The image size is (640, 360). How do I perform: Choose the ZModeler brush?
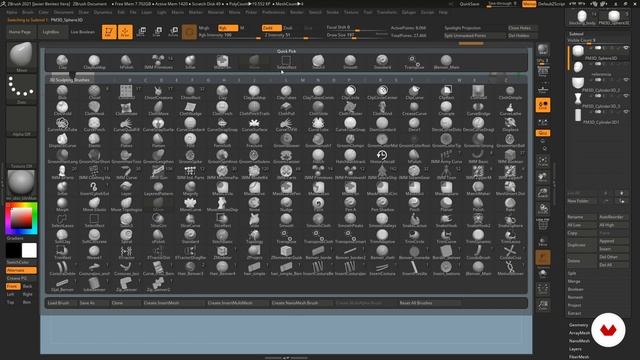[x=222, y=252]
